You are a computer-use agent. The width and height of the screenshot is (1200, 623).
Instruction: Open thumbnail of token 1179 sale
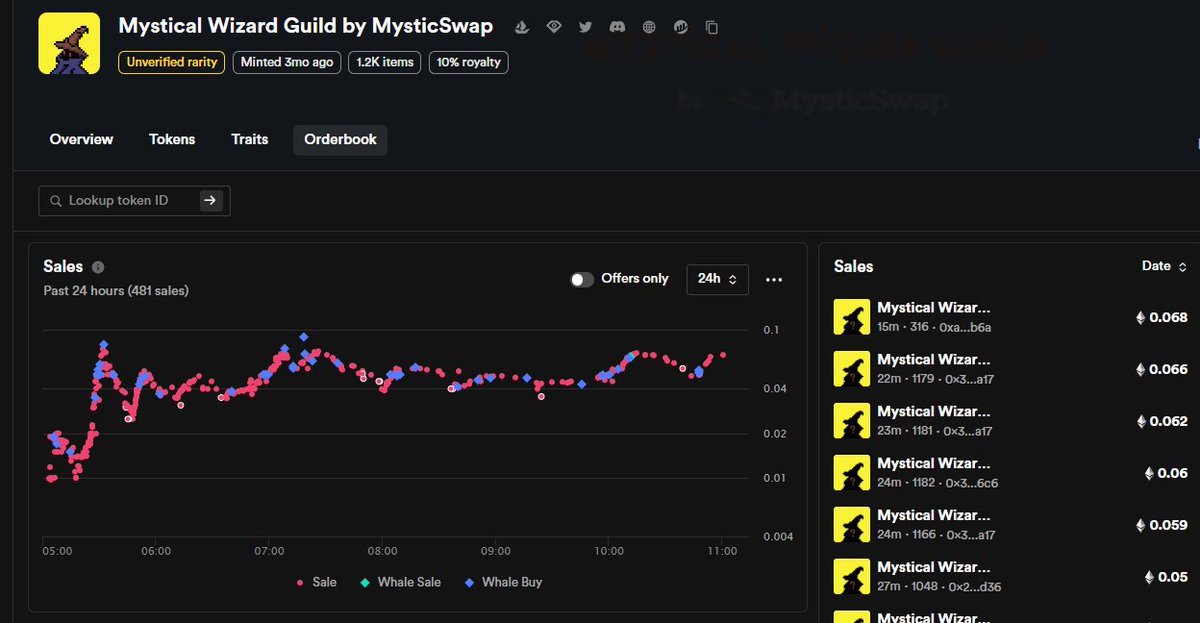click(x=851, y=369)
